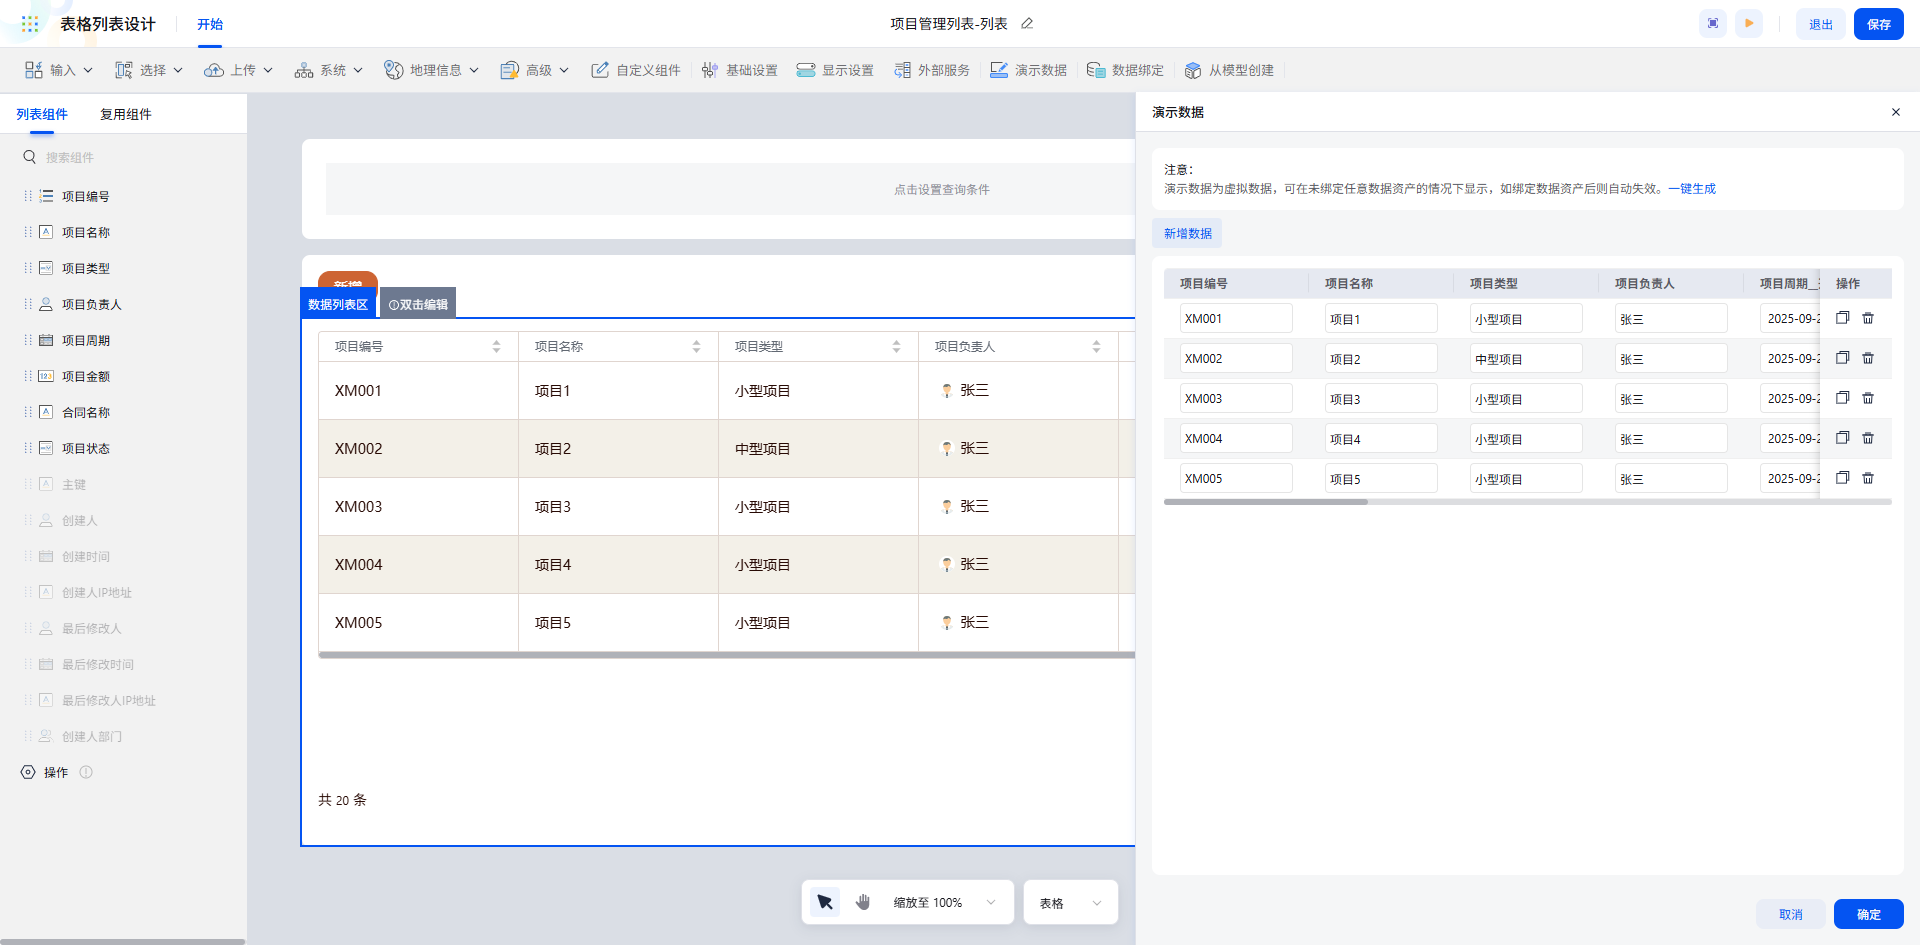
Task: Click the edit pencil beside the page title
Action: 1027,24
